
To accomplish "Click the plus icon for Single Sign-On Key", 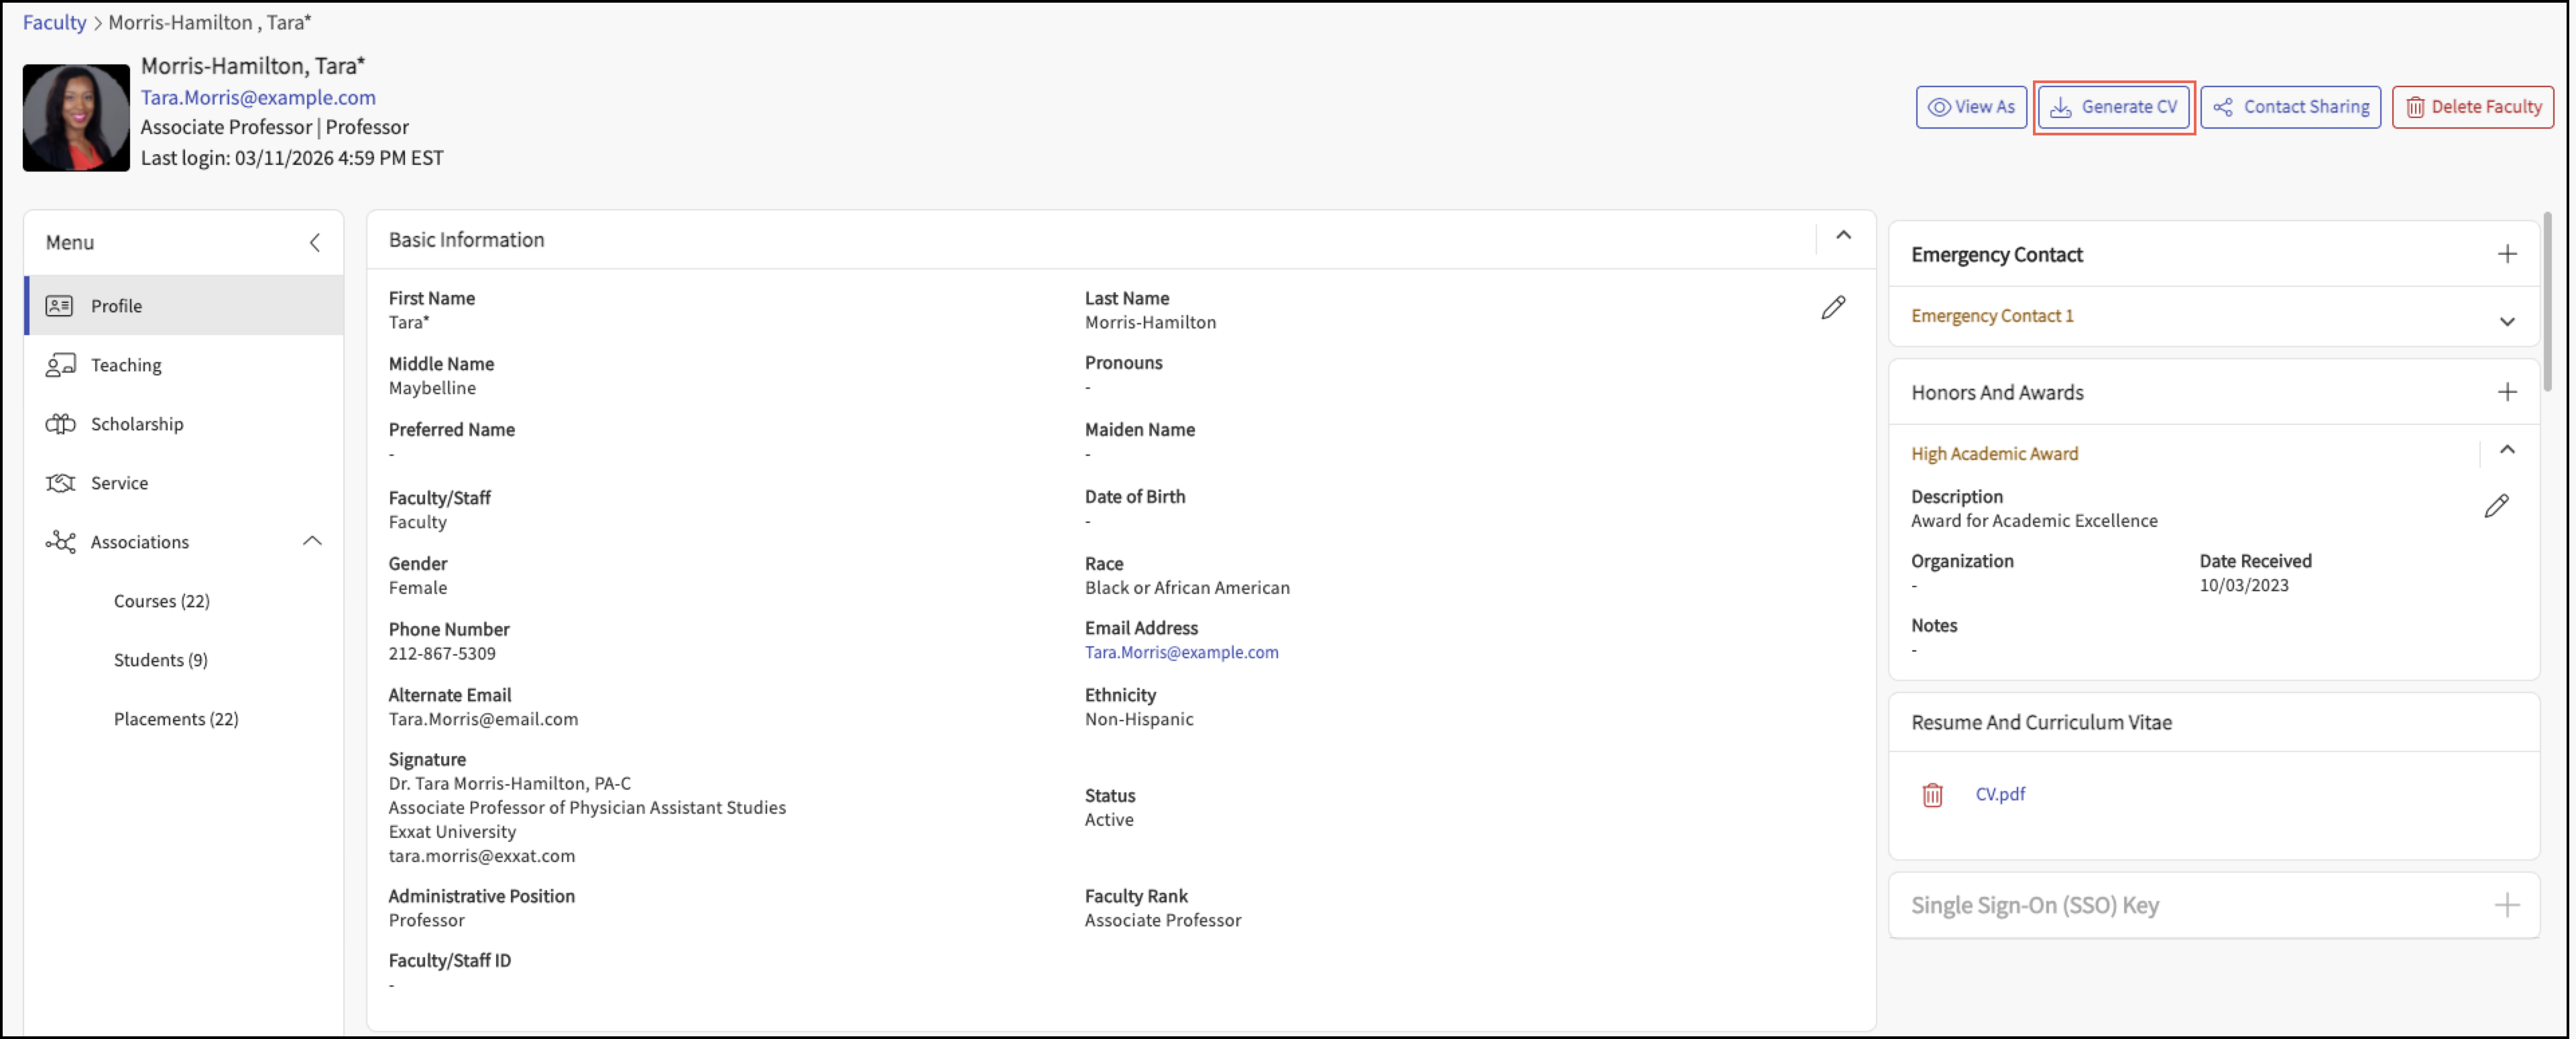I will pos(2506,905).
